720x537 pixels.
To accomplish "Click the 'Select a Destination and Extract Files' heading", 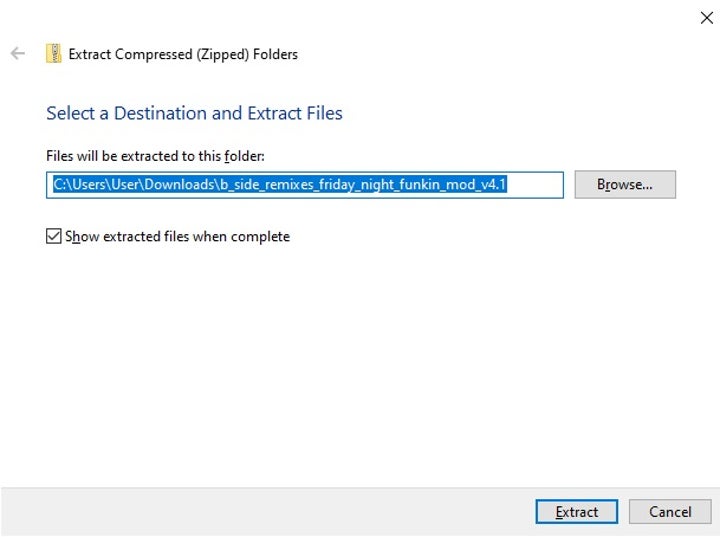I will point(194,113).
